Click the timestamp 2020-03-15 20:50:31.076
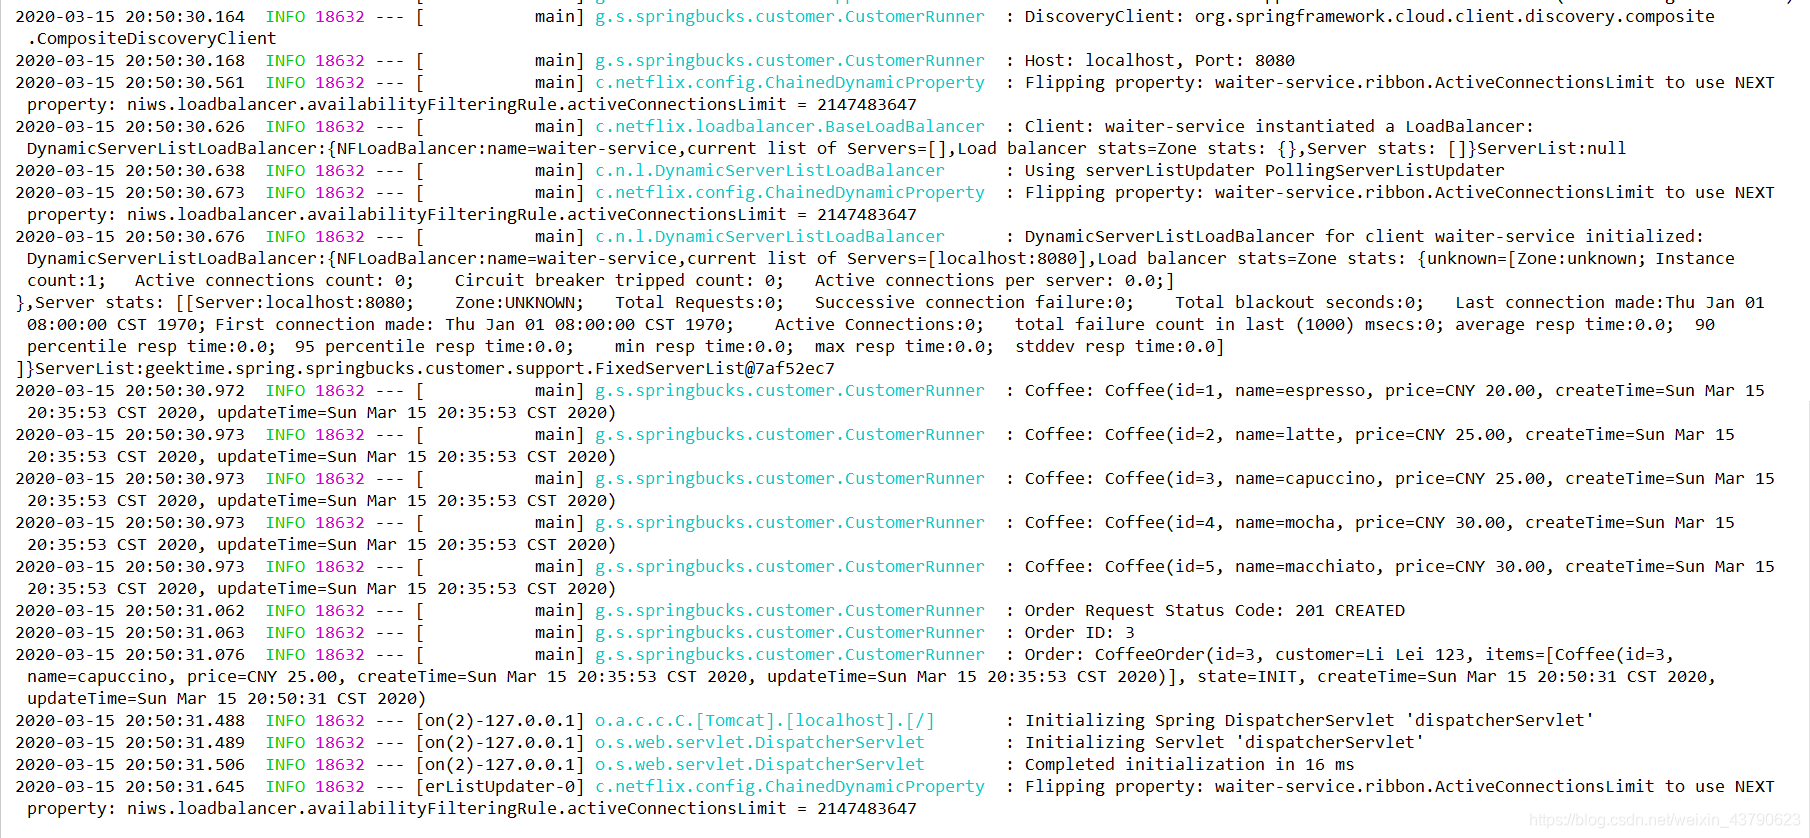 coord(130,655)
